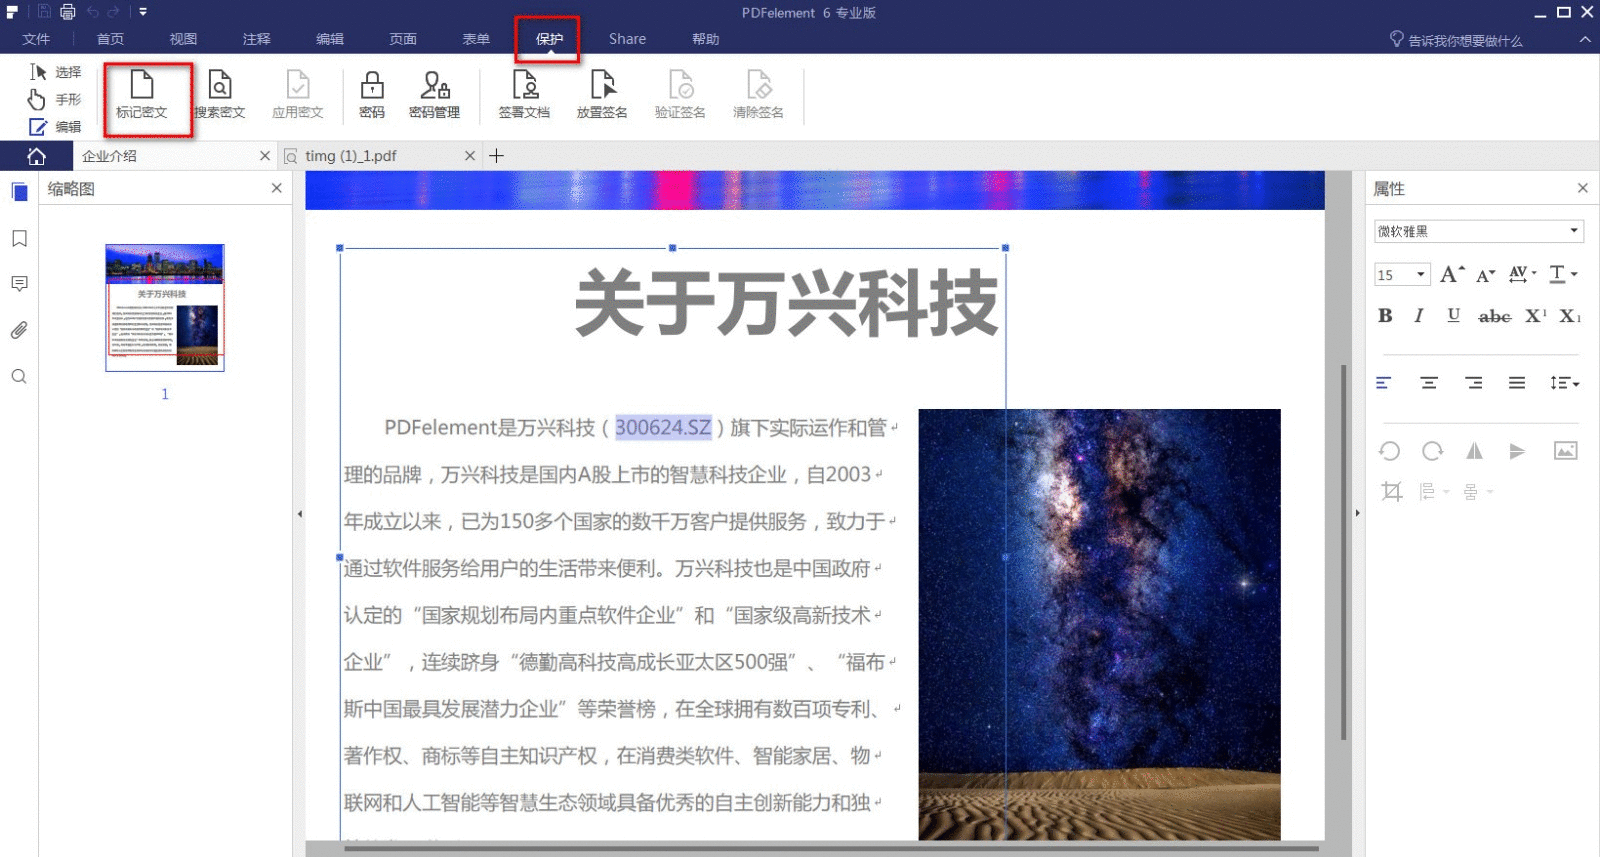Click the print icon in title bar
Screen dimensions: 1600x857
pyautogui.click(x=68, y=12)
